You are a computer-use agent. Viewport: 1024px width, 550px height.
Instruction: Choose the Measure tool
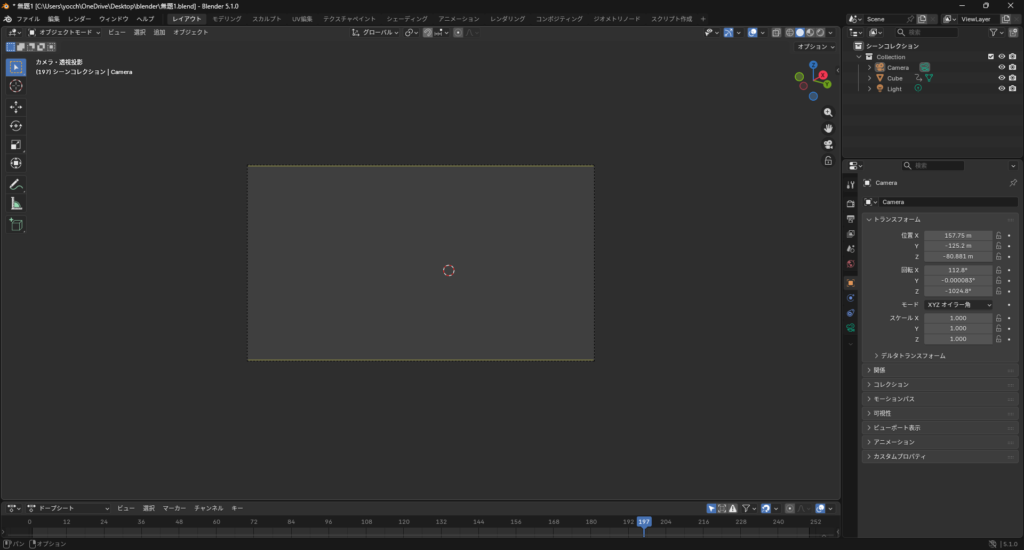point(16,204)
